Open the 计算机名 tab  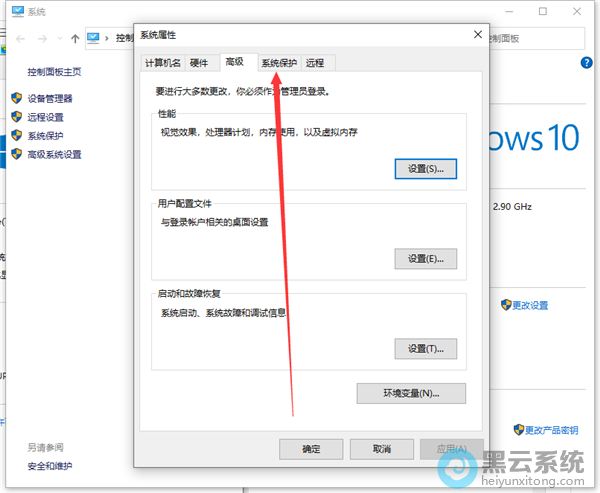click(163, 62)
